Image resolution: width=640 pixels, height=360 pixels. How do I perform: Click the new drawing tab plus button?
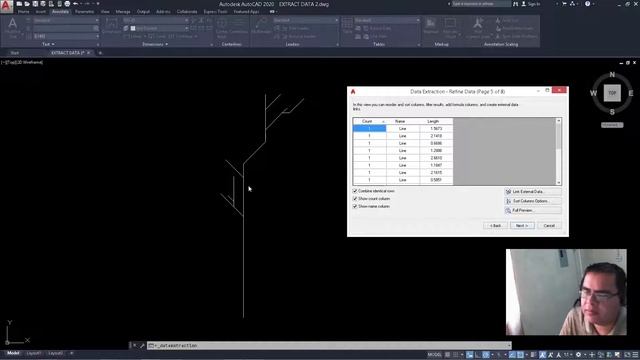100,53
